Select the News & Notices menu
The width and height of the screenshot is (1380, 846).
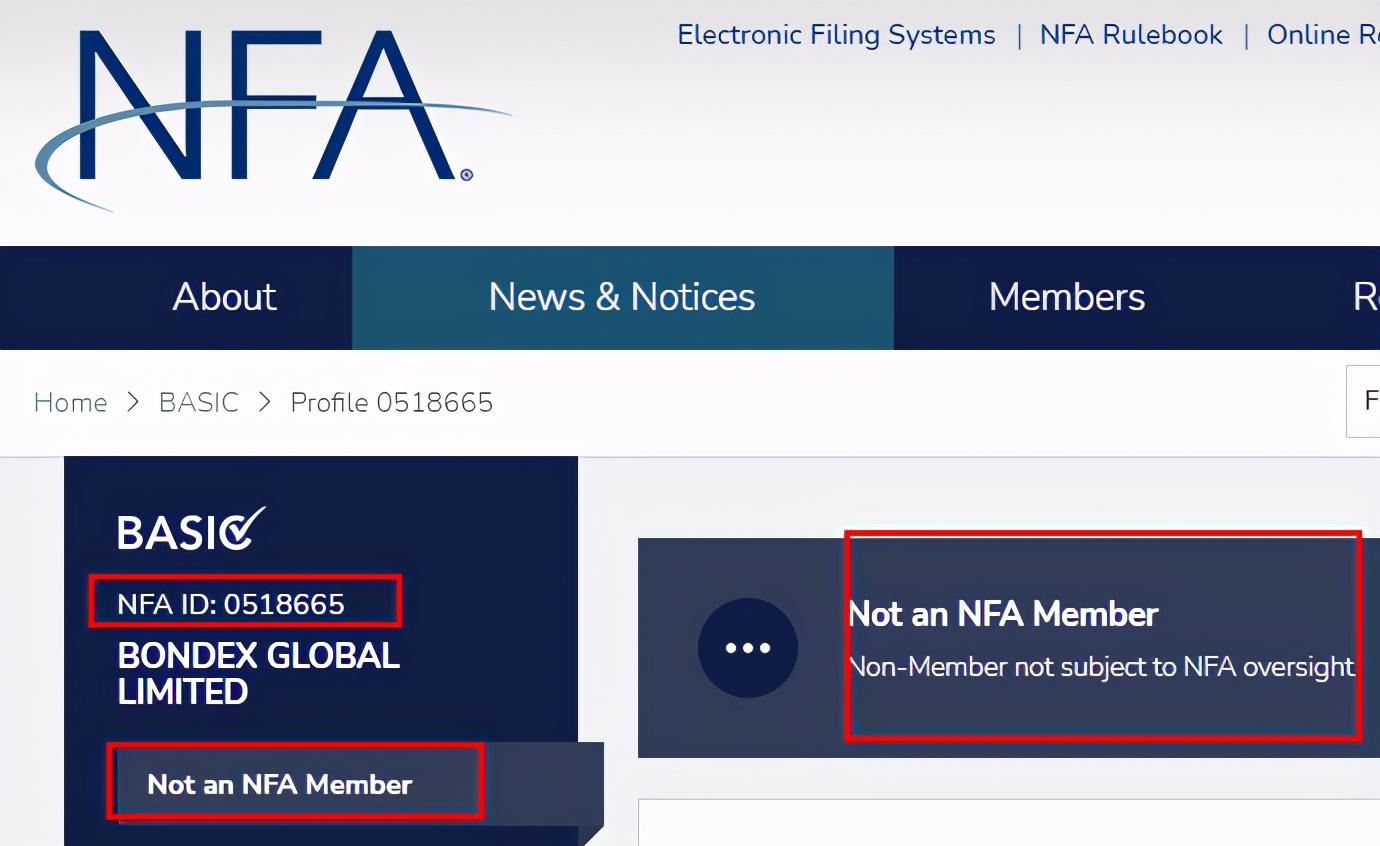[622, 297]
